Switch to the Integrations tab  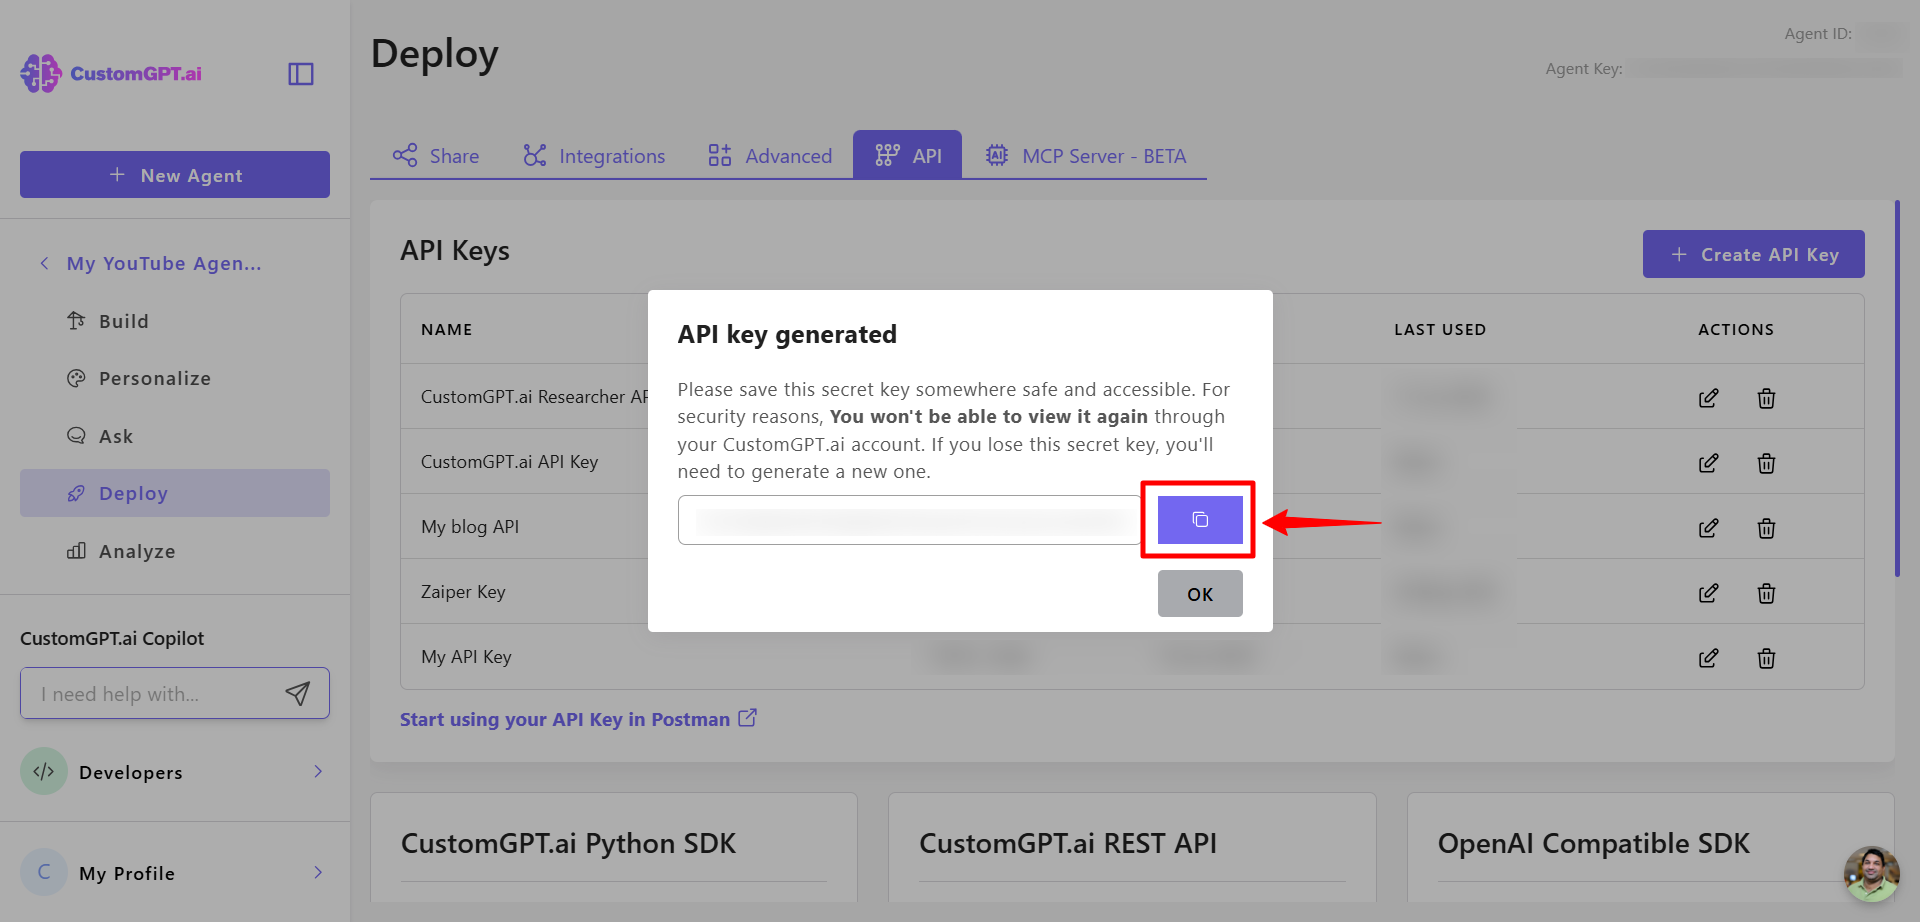coord(594,156)
